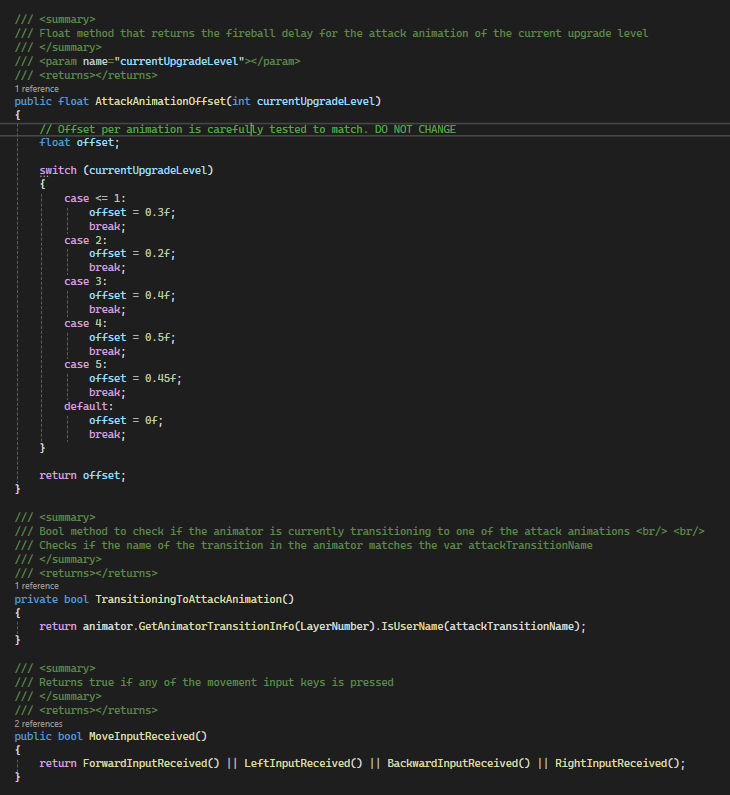
Task: Click the LeftInputReceived() call
Action: pos(303,764)
